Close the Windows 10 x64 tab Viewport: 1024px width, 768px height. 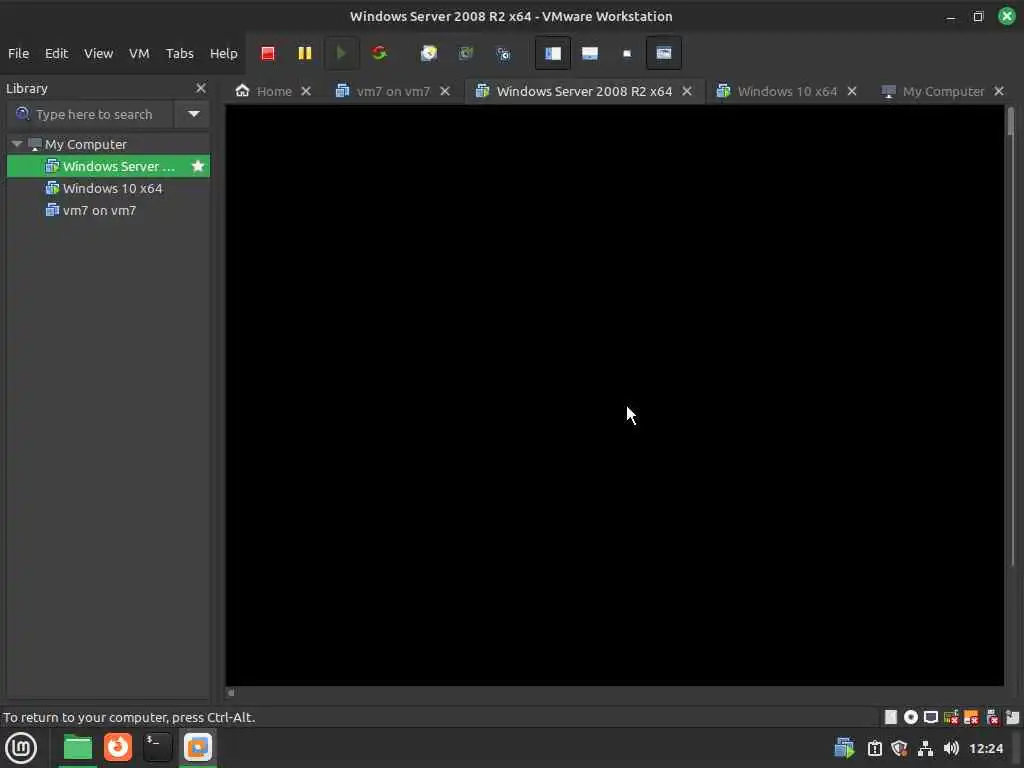pos(852,91)
